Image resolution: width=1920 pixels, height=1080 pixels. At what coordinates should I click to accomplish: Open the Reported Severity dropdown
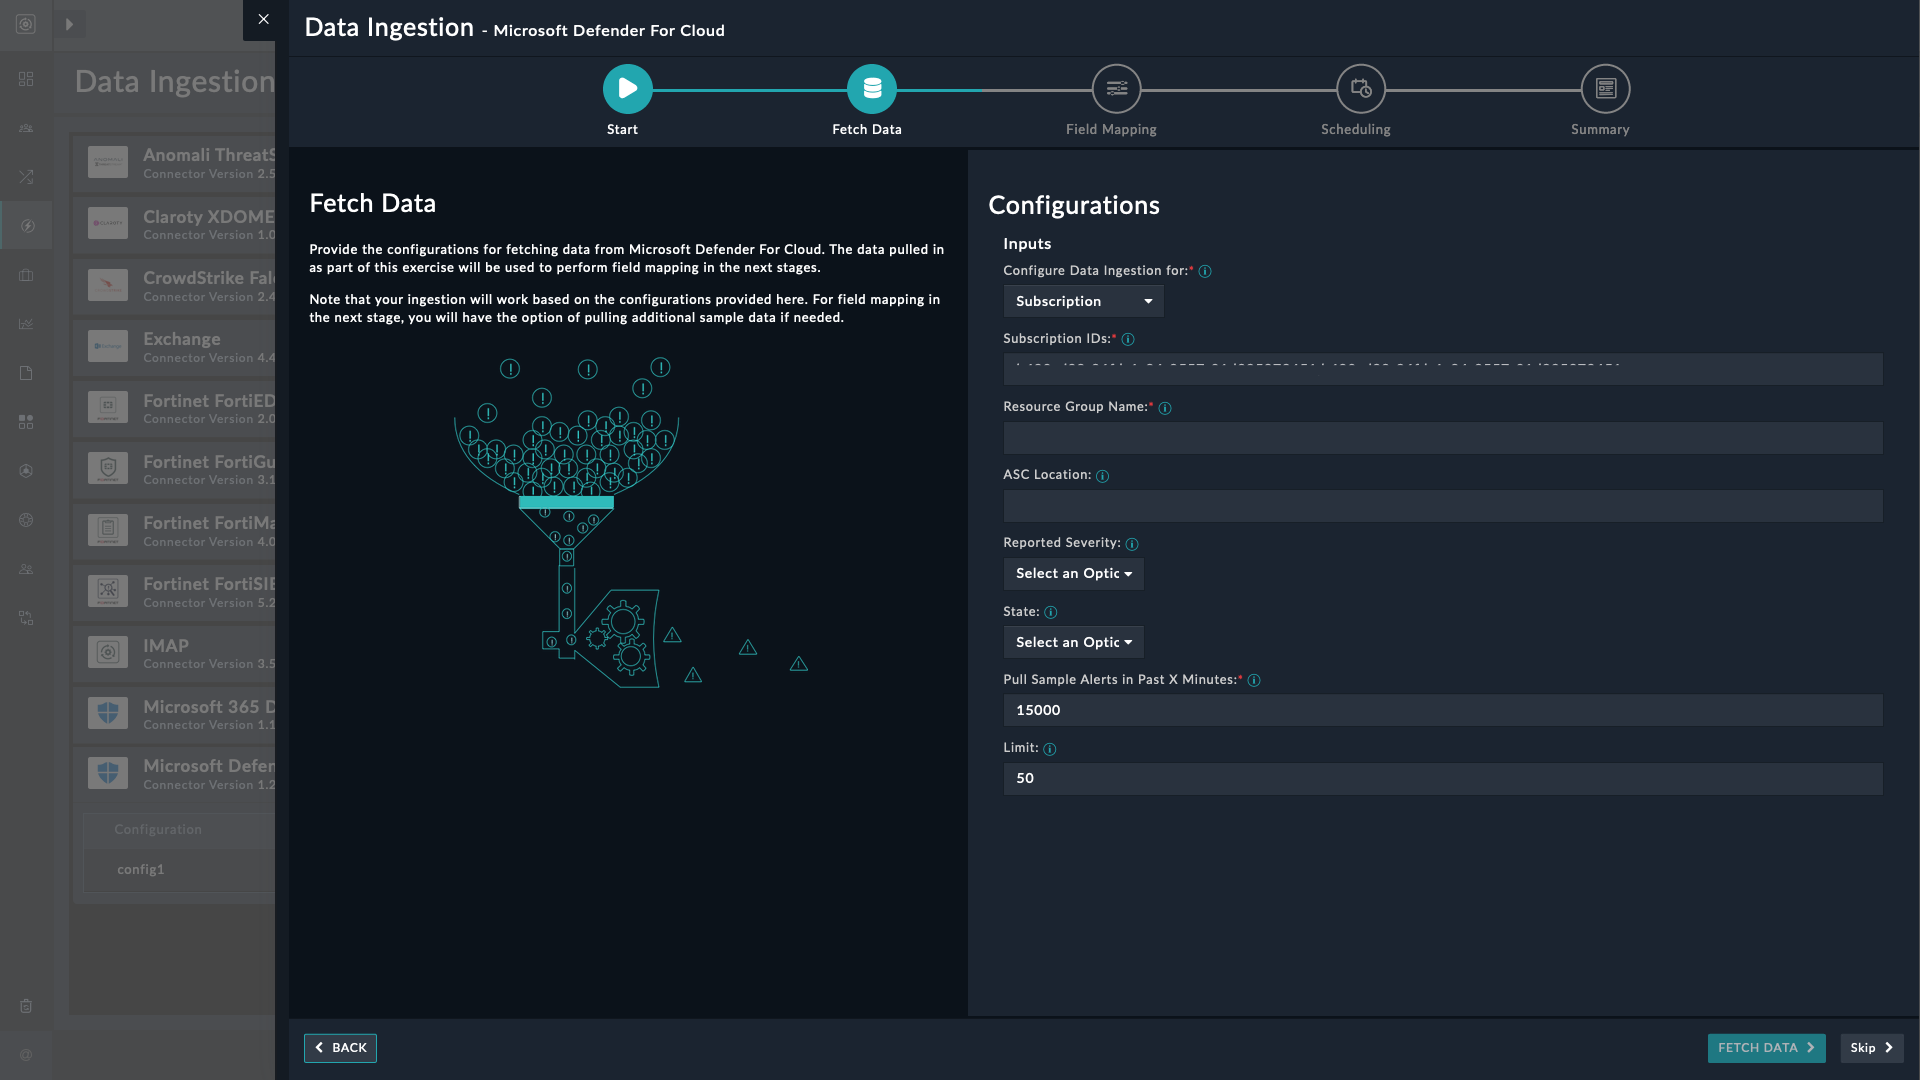[x=1073, y=574]
